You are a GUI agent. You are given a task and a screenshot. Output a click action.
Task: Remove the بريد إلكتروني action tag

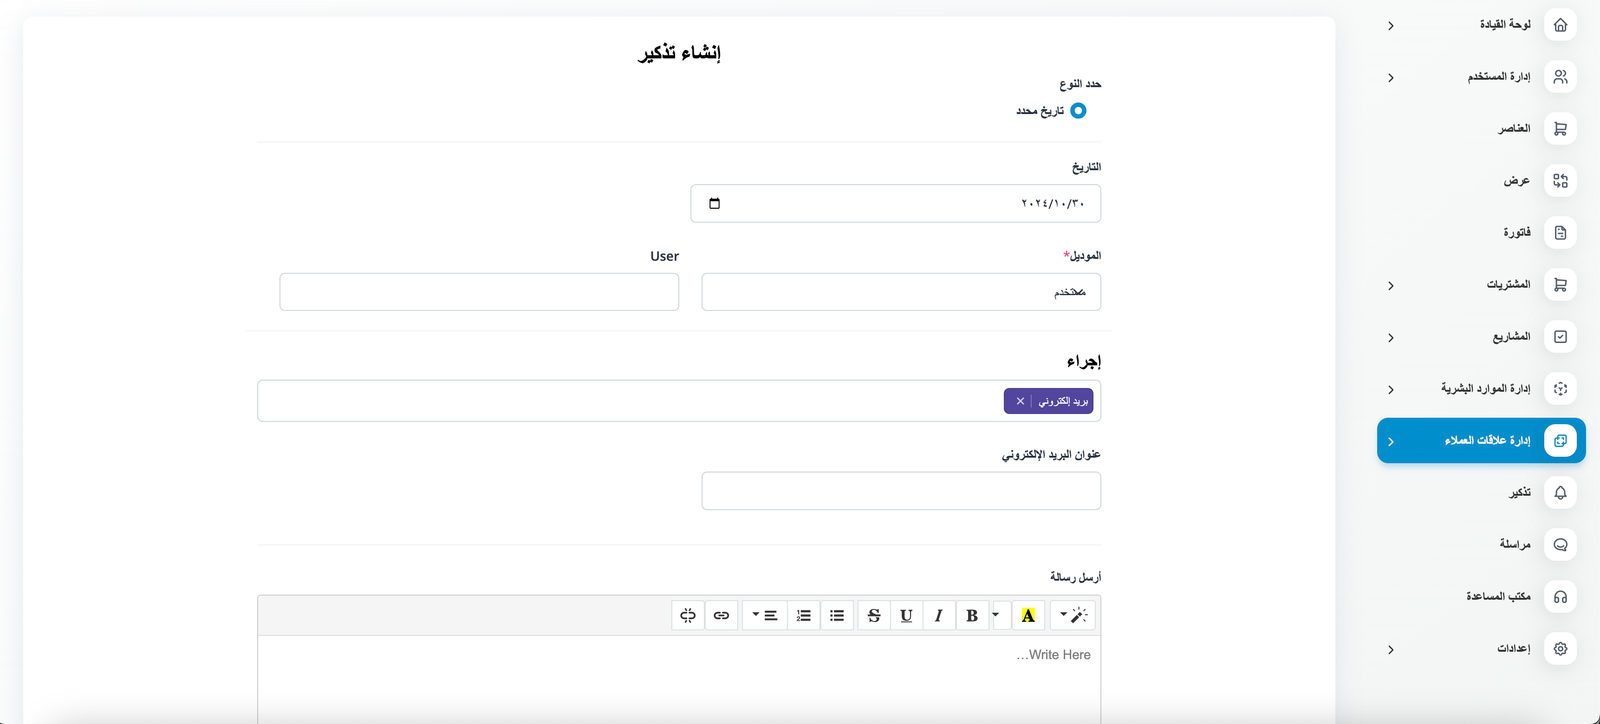click(x=1020, y=401)
